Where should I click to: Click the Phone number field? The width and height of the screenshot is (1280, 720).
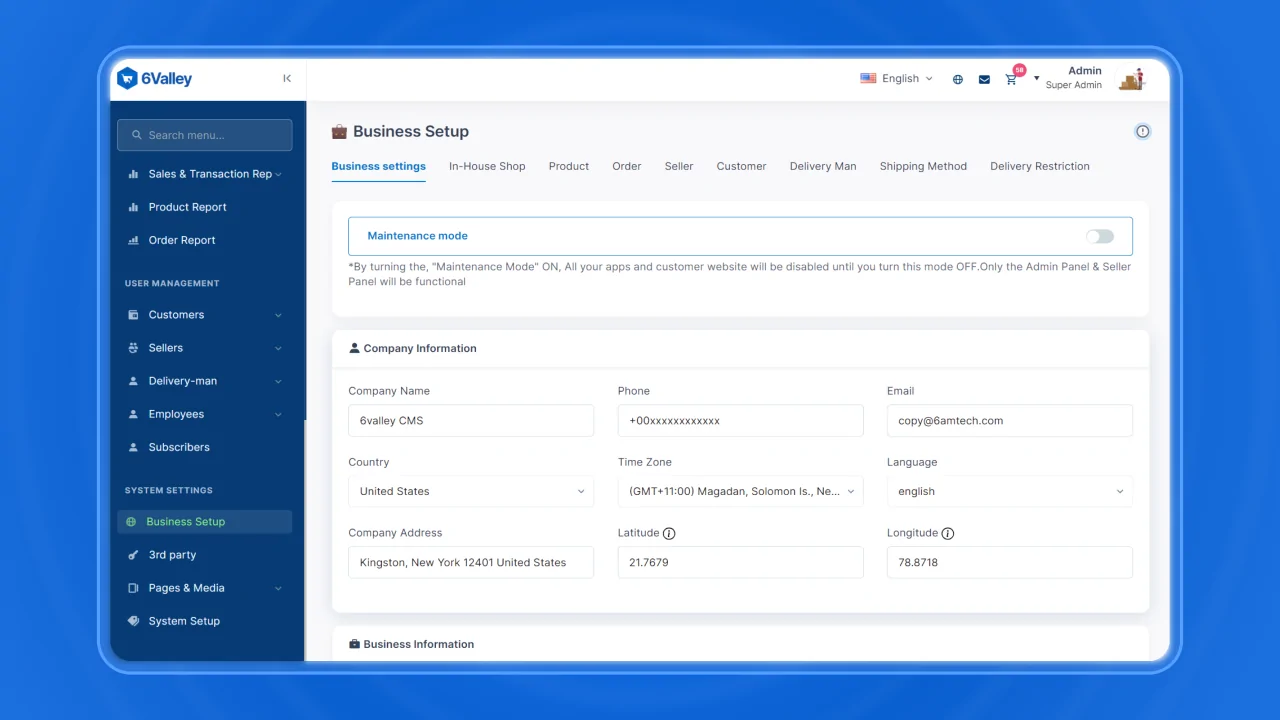pos(740,421)
